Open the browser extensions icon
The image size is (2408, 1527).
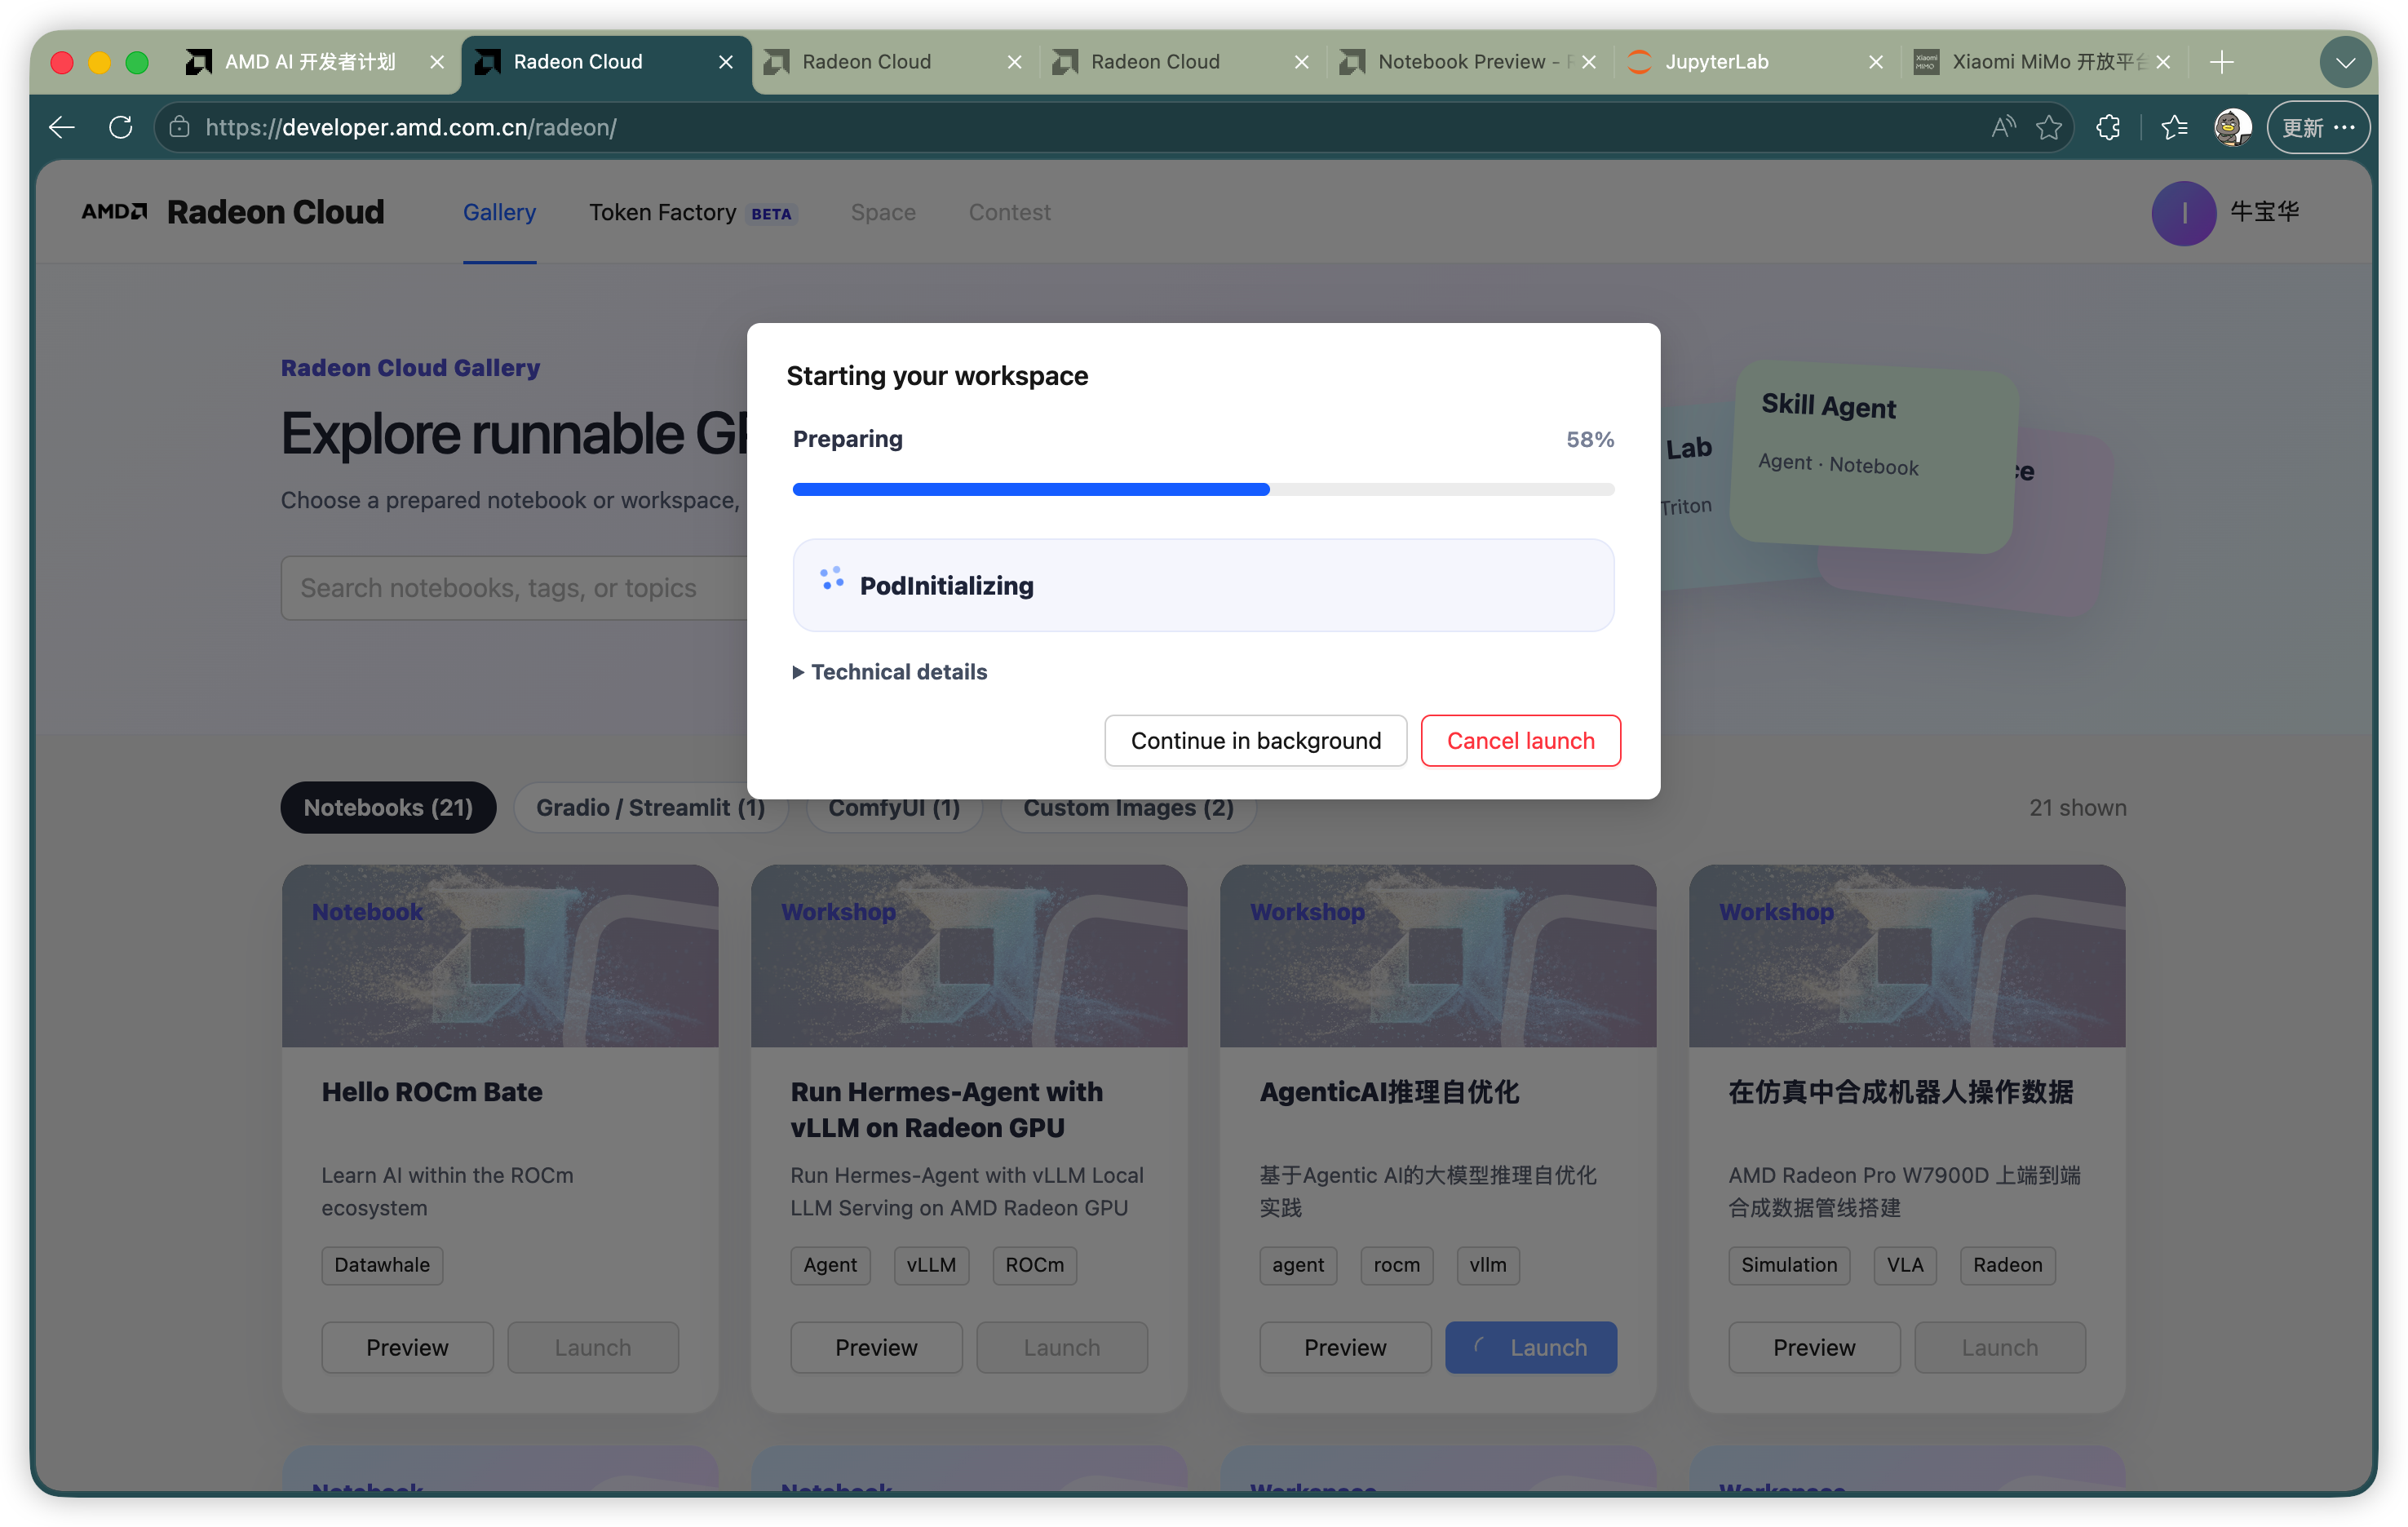coord(2108,127)
